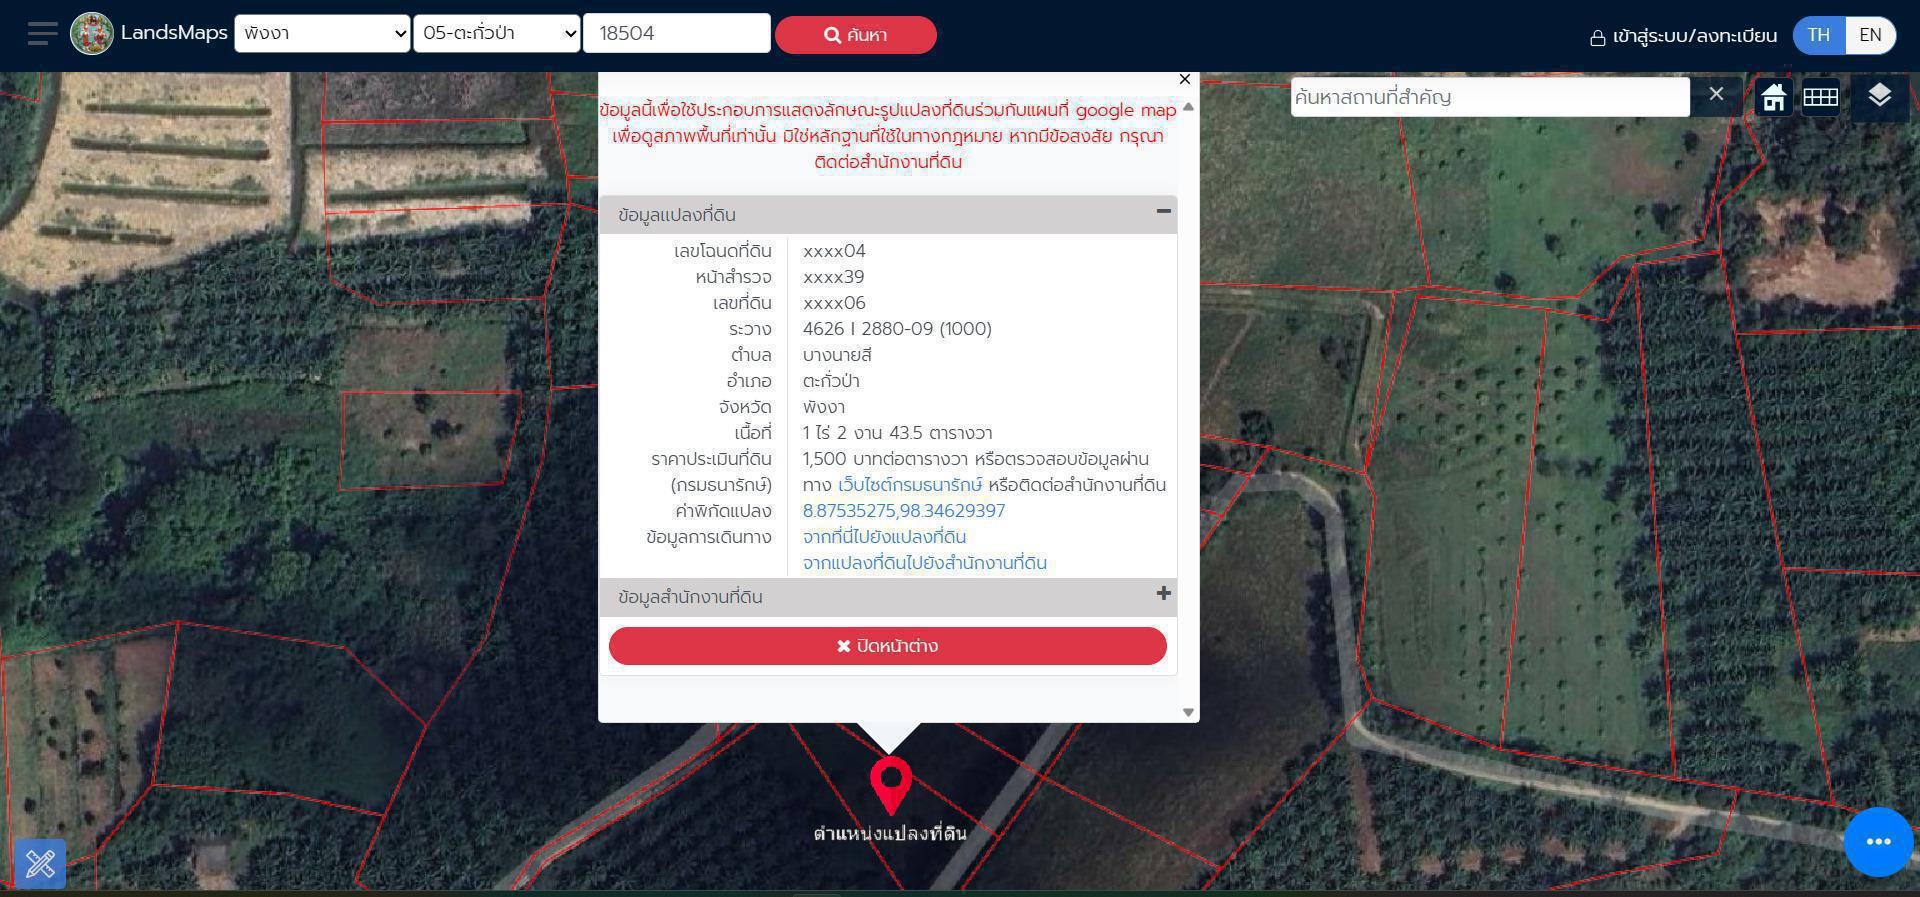1920x897 pixels.
Task: Open the blue chat bubble button
Action: tap(1878, 842)
